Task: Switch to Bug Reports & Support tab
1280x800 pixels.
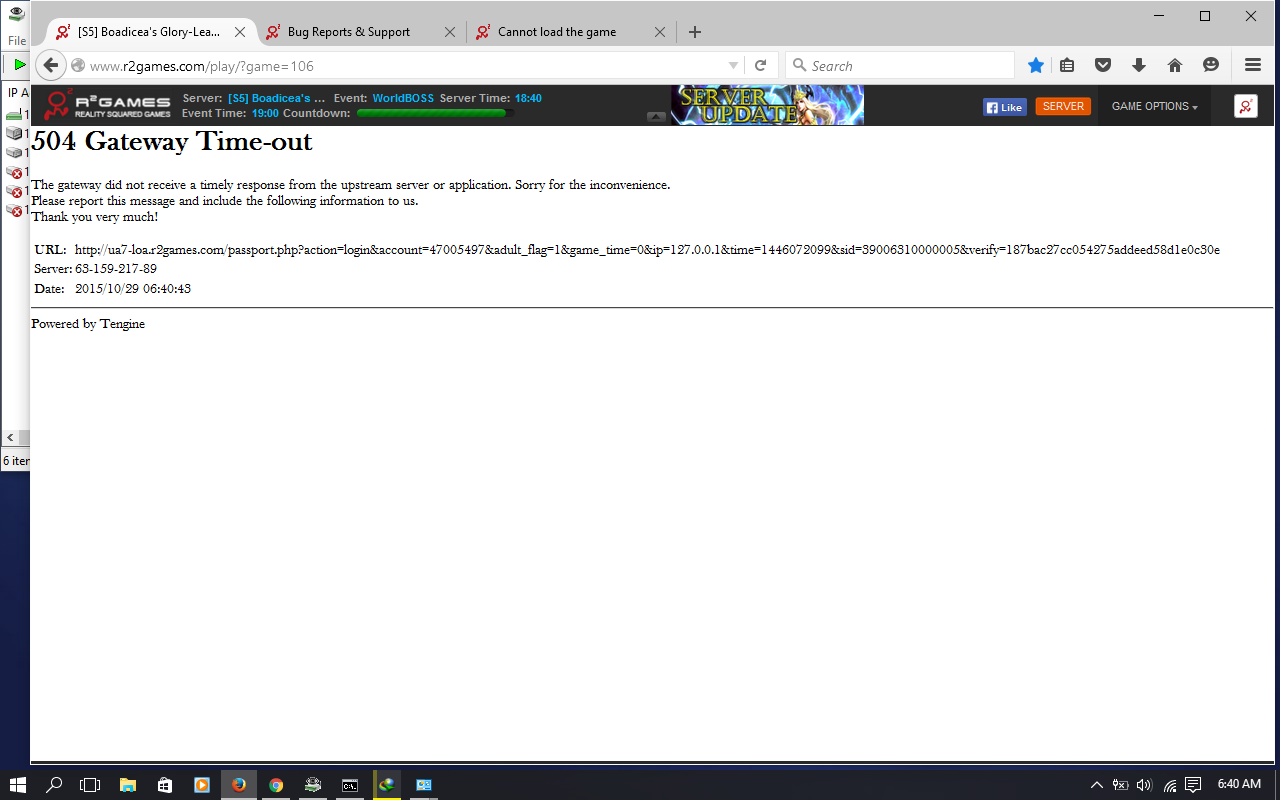Action: click(348, 32)
